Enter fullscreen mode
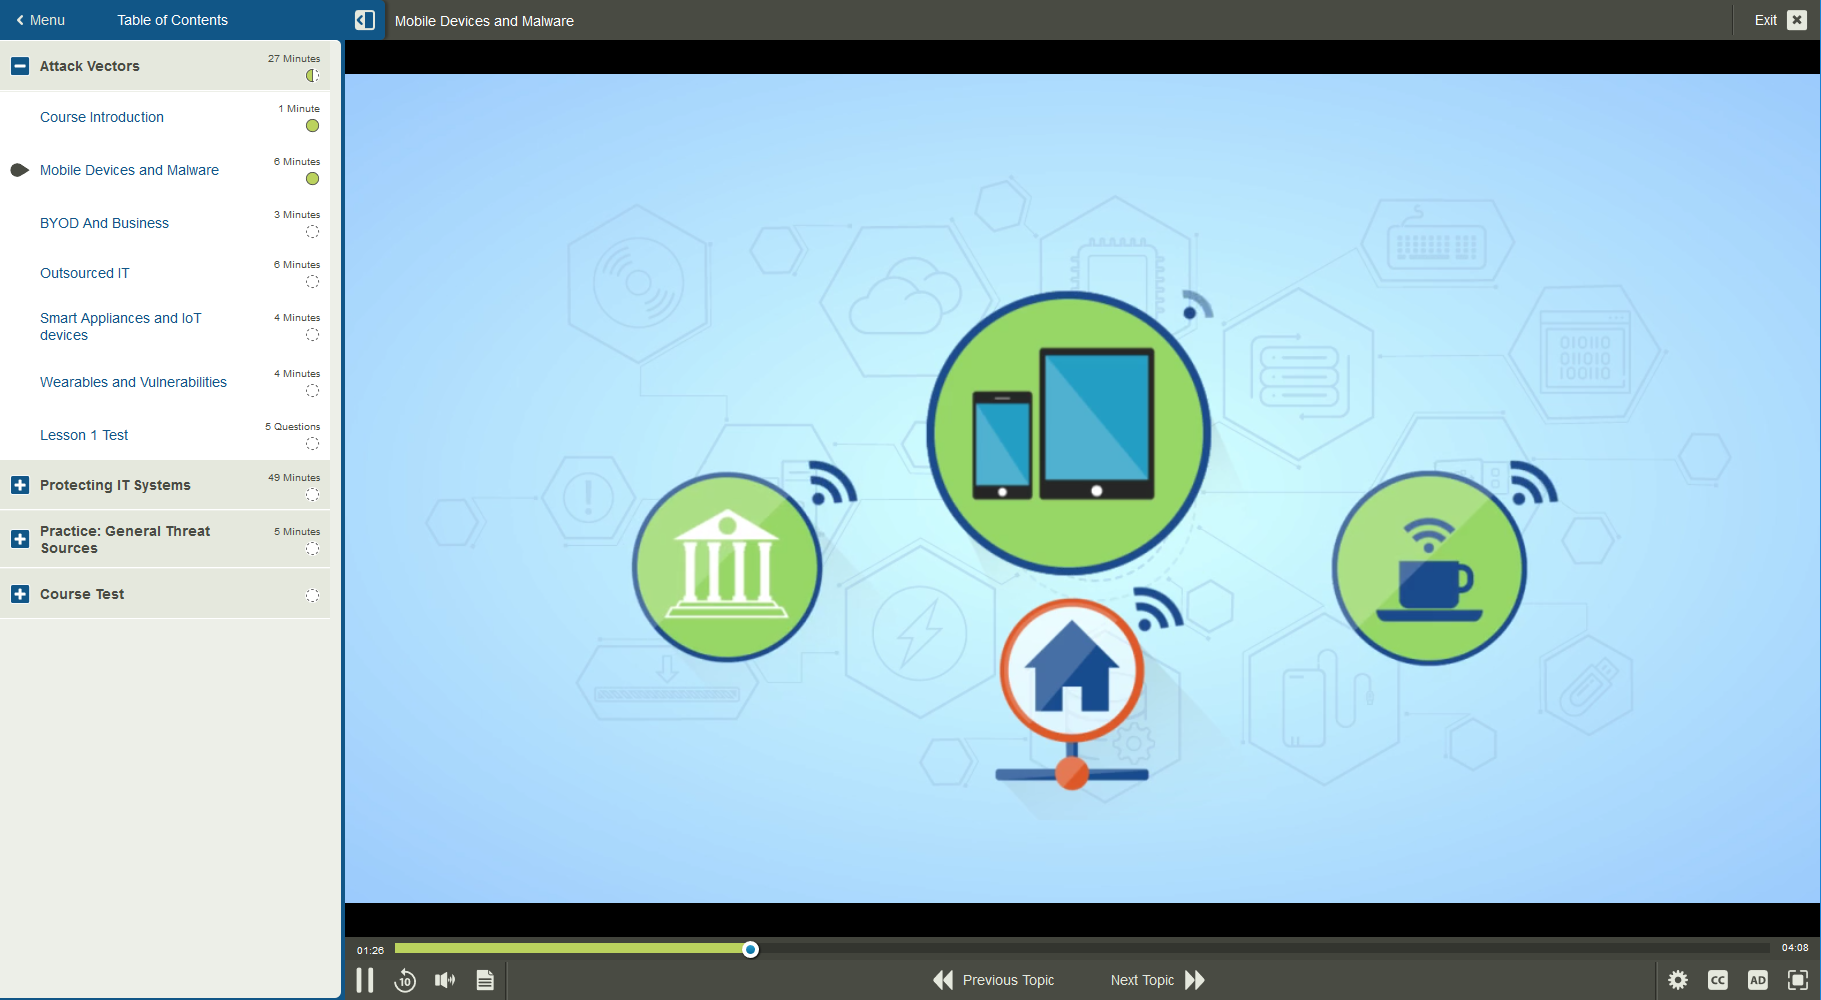This screenshot has height=1000, width=1821. [1798, 980]
